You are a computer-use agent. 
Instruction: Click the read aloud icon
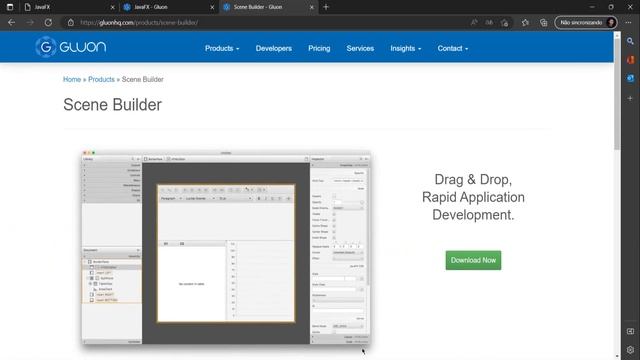point(473,22)
